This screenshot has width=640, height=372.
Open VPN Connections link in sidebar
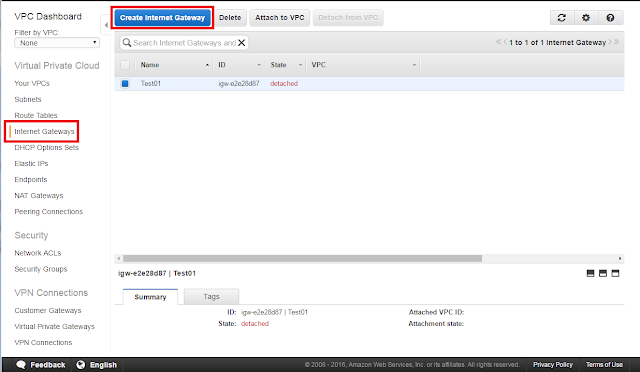point(43,343)
